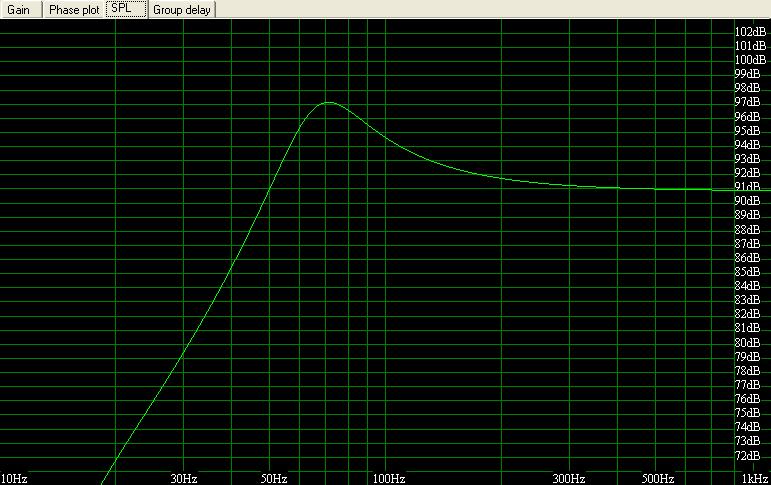Click the 300Hz frequency axis label

(x=567, y=478)
